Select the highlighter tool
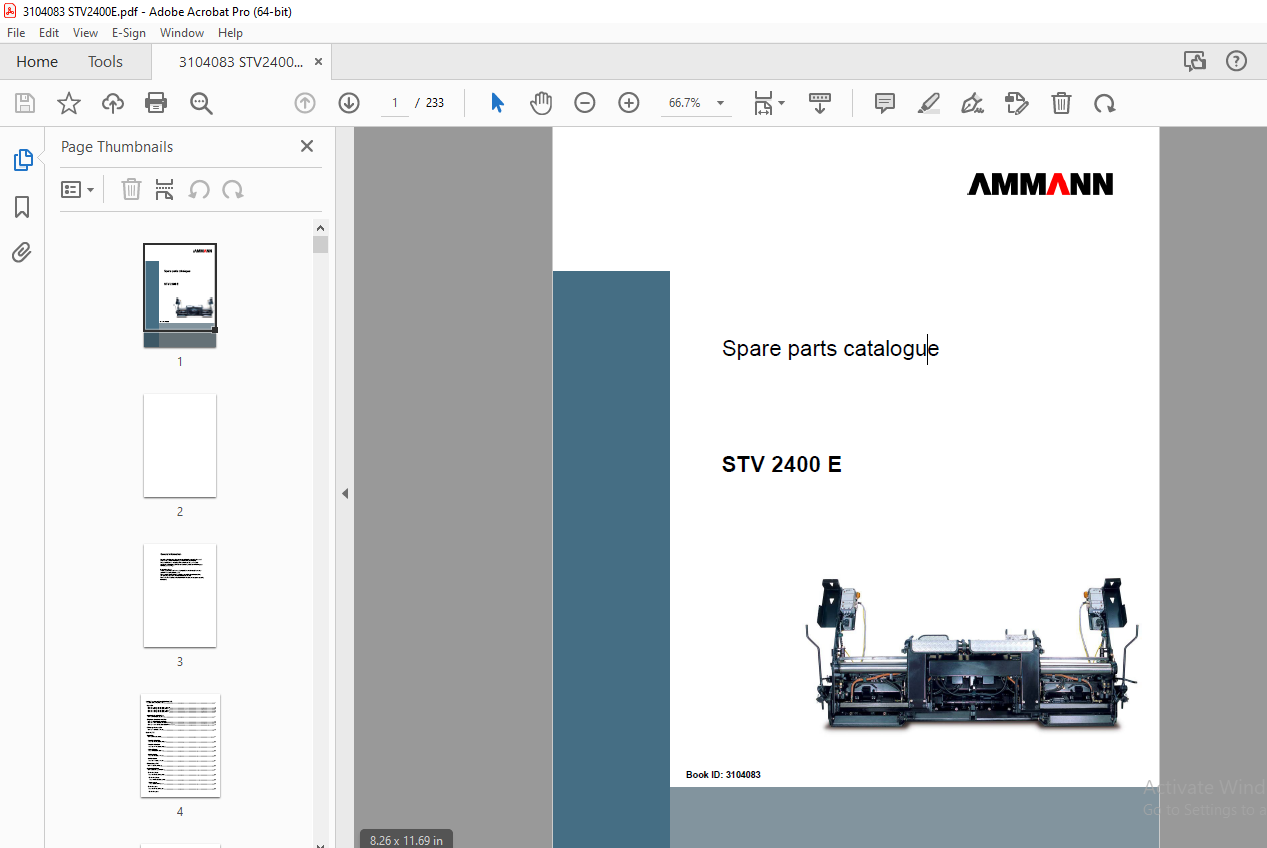The width and height of the screenshot is (1267, 848). (x=929, y=103)
